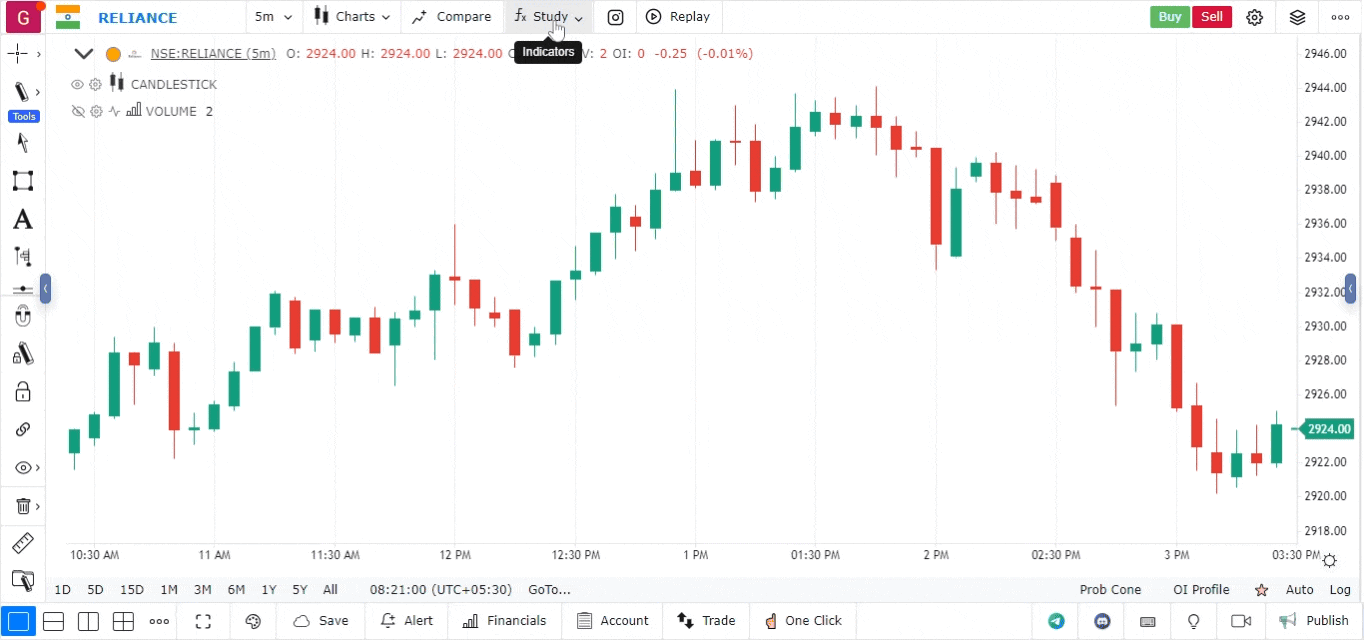Select the text annotation tool
Screen dimensions: 1364x640
coord(22,219)
